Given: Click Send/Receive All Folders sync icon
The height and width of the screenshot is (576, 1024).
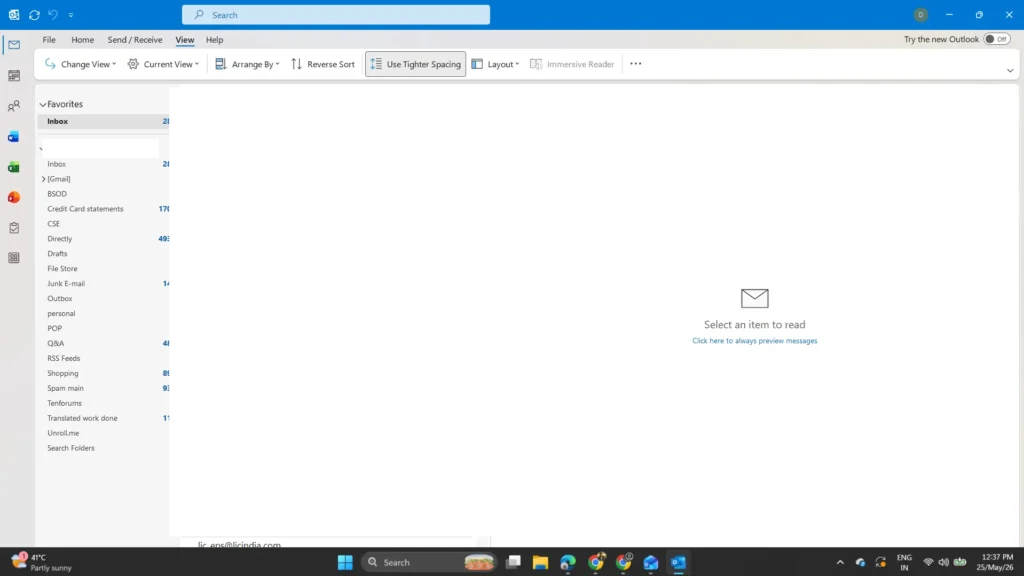Looking at the screenshot, I should 34,14.
